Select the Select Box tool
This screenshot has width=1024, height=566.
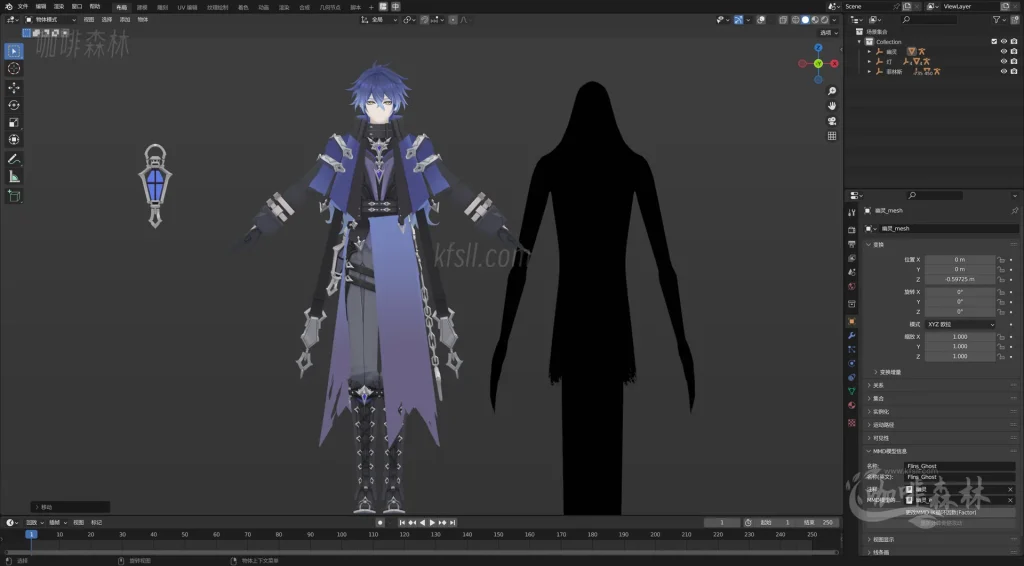click(x=14, y=51)
